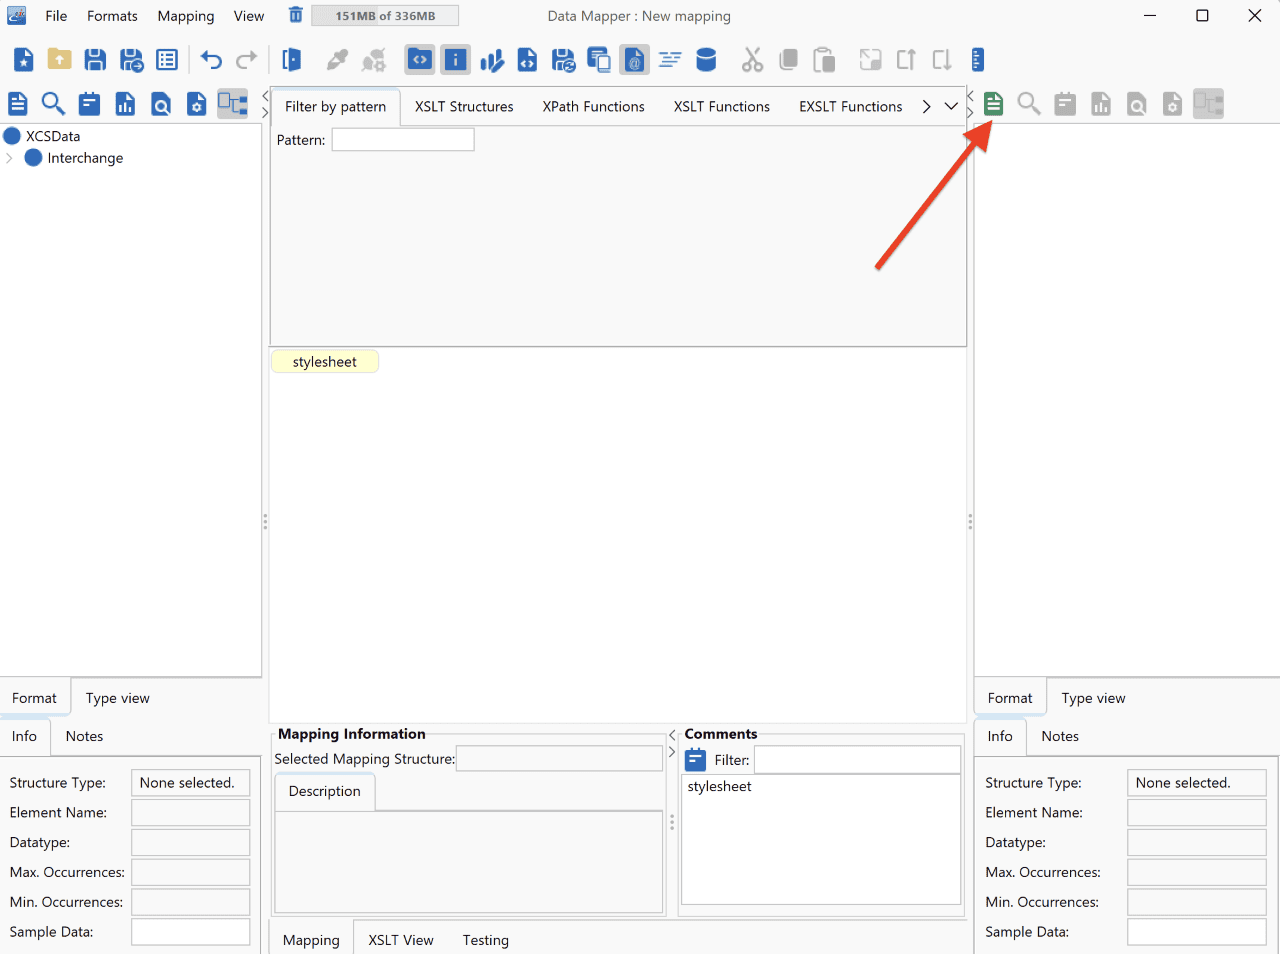Viewport: 1280px width, 954px height.
Task: Switch to the Testing tab
Action: point(486,940)
